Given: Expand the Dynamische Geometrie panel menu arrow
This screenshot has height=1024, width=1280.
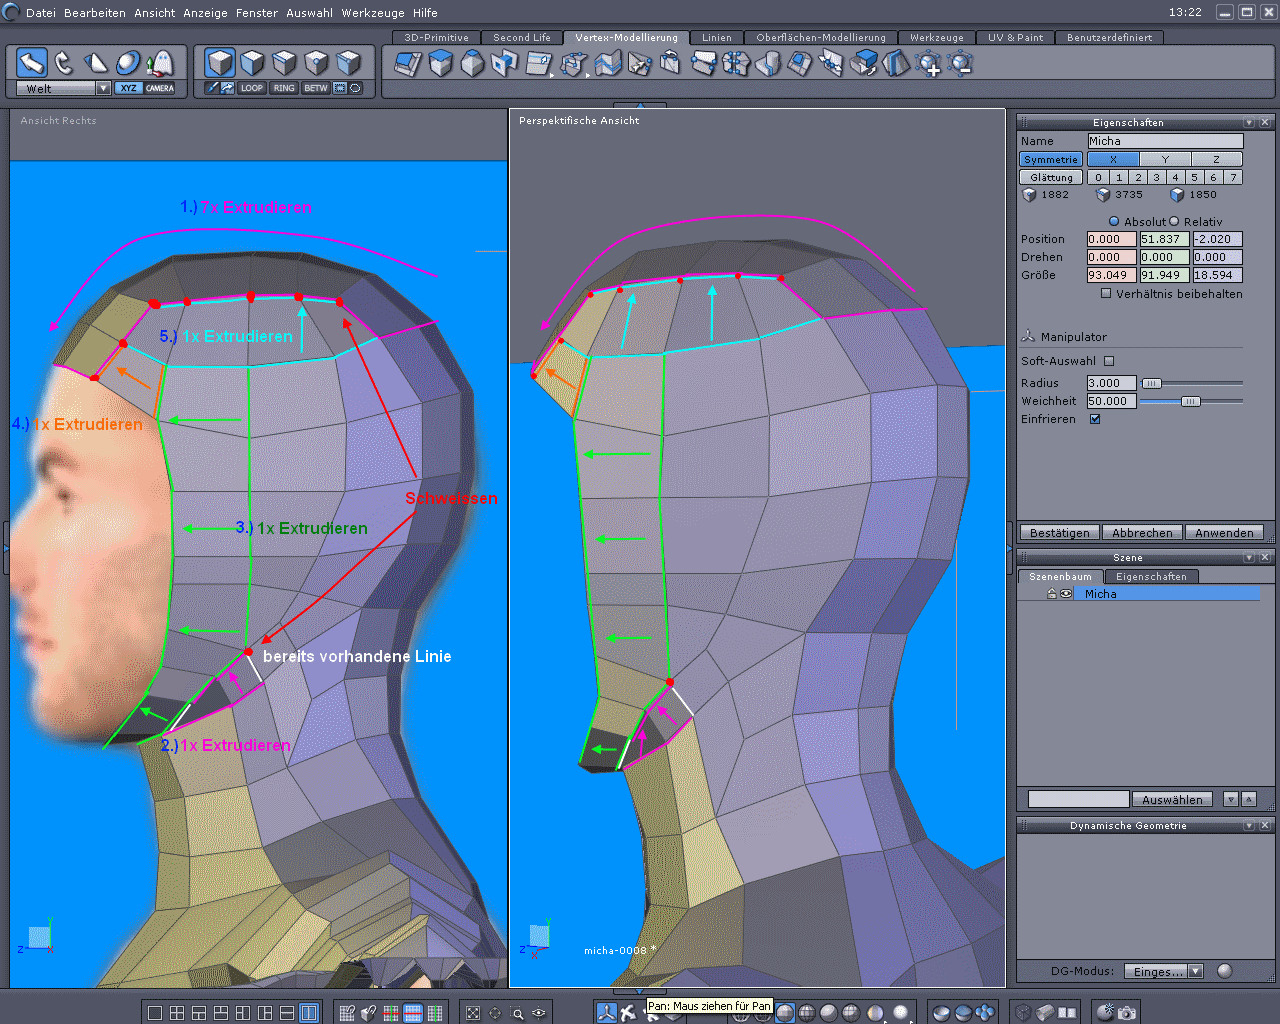Looking at the screenshot, I should [1249, 825].
